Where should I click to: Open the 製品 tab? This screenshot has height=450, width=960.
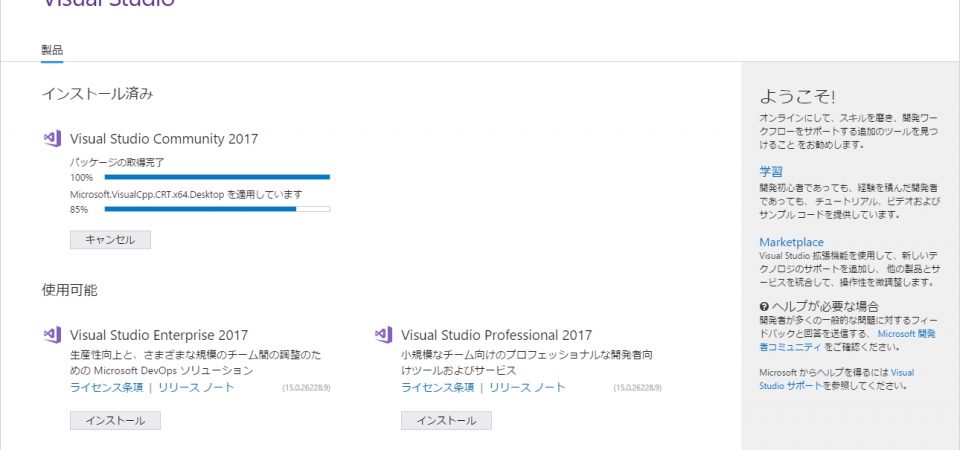(52, 50)
